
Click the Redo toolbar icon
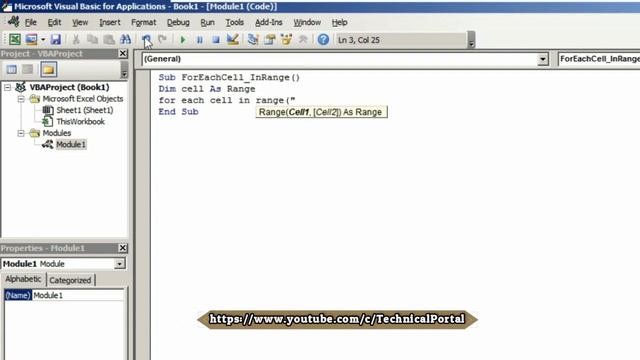(x=162, y=40)
